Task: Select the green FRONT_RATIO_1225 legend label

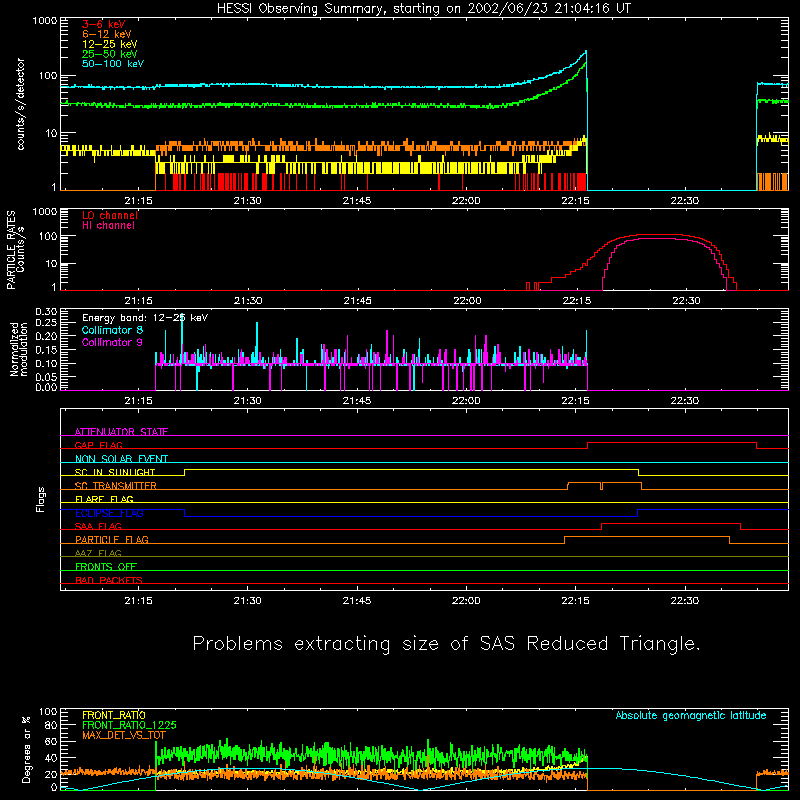Action: click(129, 725)
